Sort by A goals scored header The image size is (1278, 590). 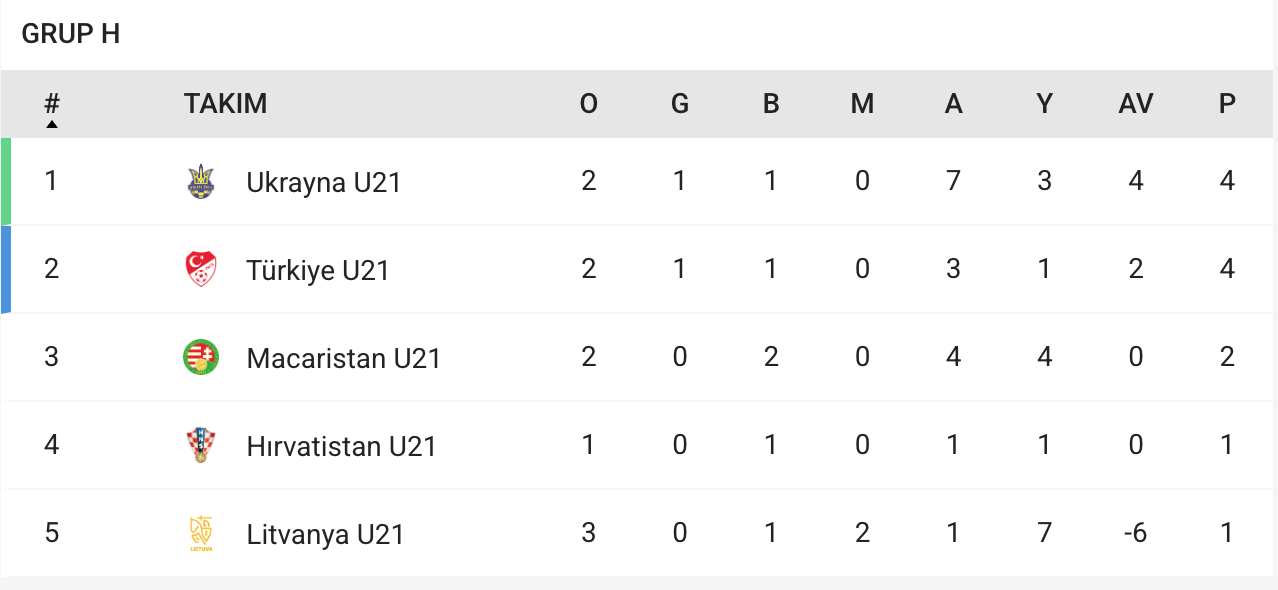[x=953, y=104]
